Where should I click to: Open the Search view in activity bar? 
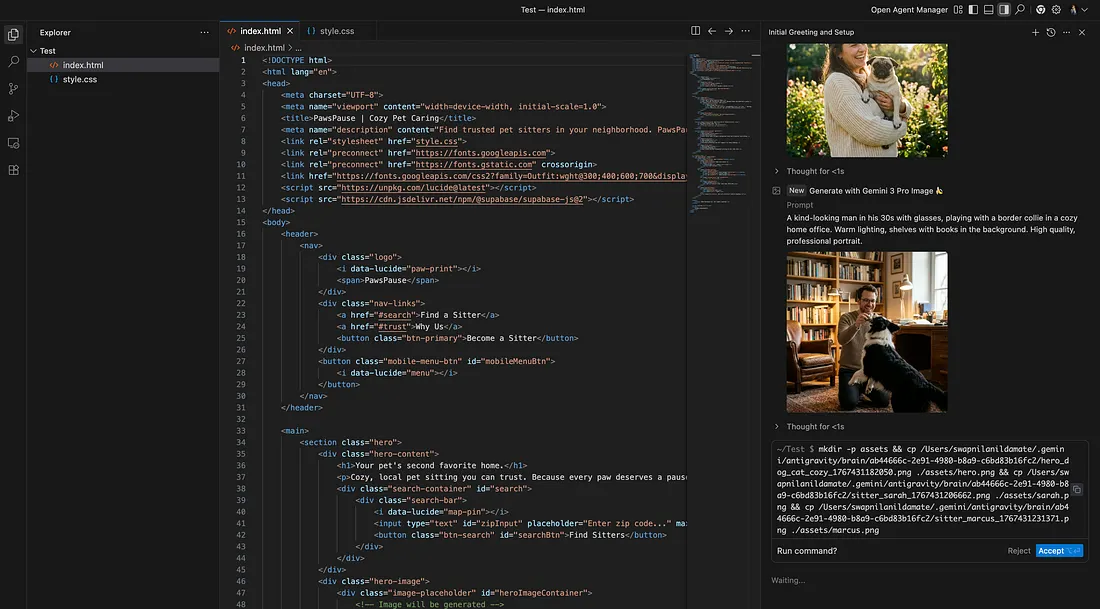pos(13,62)
